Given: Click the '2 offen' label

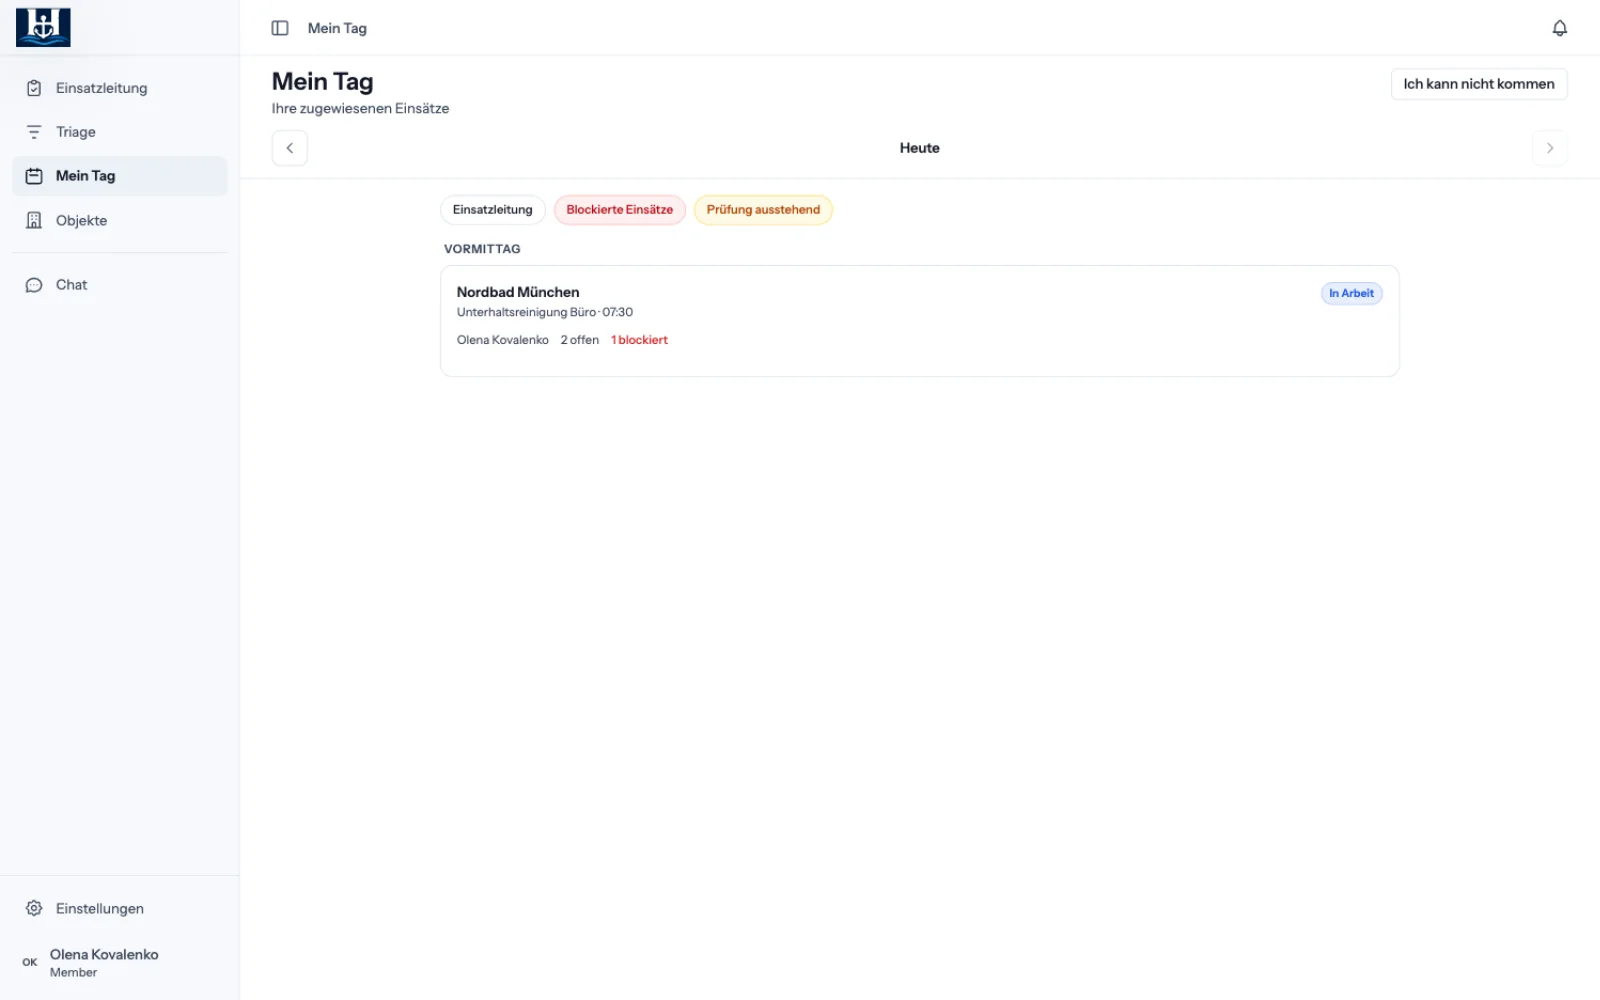Looking at the screenshot, I should pos(580,340).
